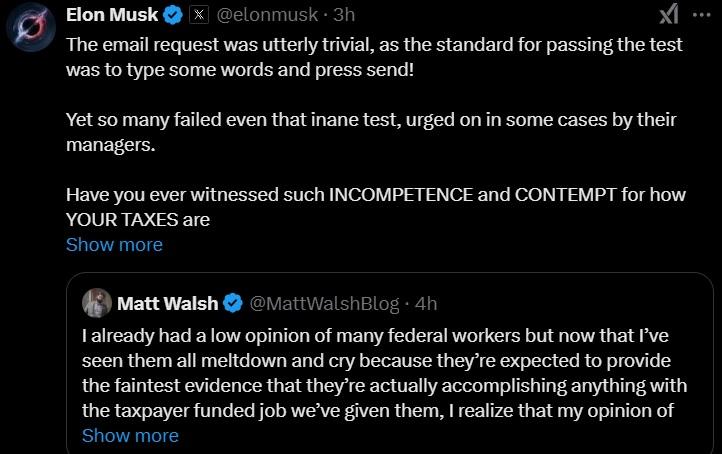Click the Matt Walsh display name
Image resolution: width=722 pixels, height=454 pixels.
[168, 302]
